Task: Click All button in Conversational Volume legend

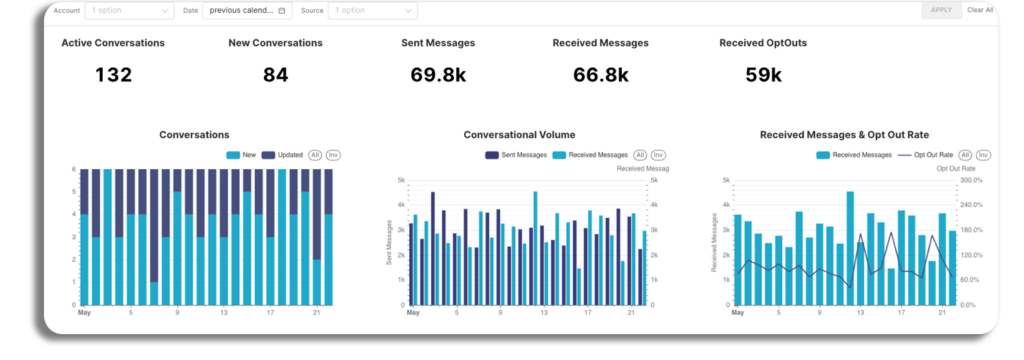Action: point(640,155)
